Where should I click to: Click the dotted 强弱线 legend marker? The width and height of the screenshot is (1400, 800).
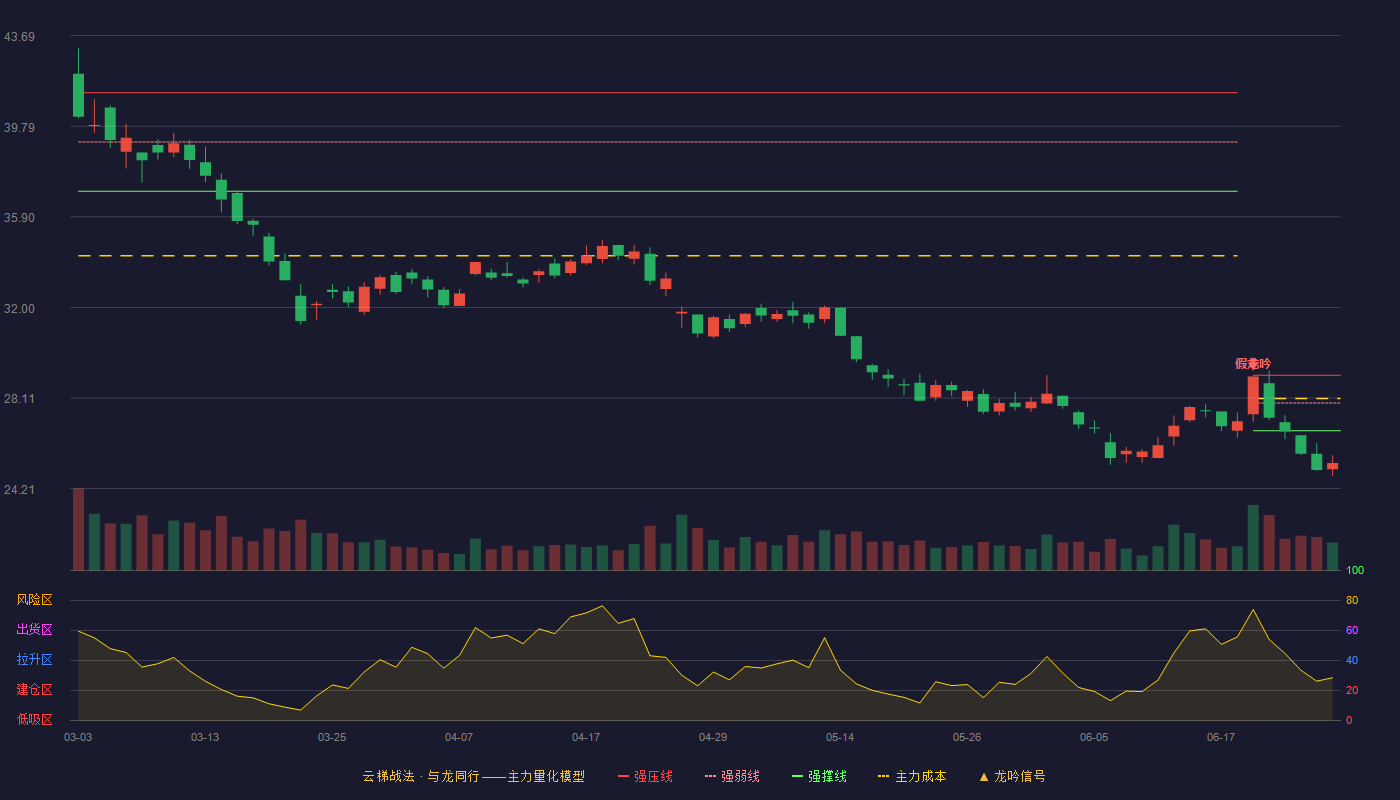tap(711, 776)
